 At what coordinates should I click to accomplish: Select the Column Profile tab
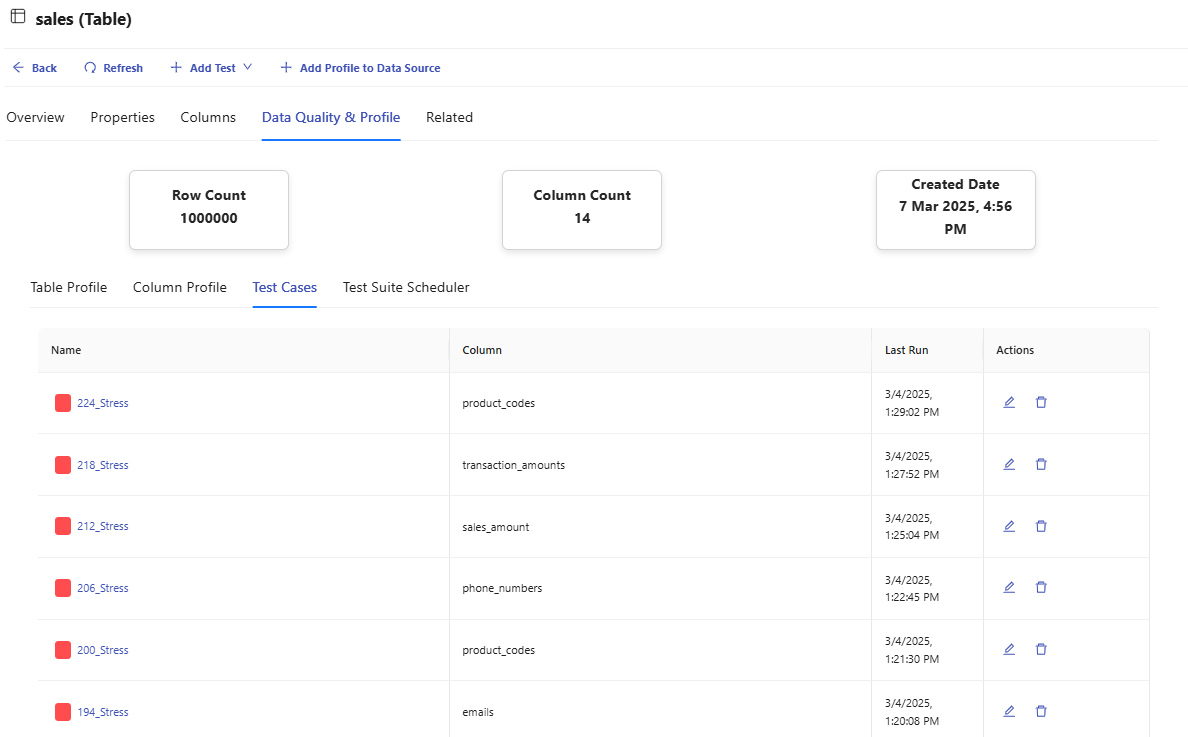(x=180, y=287)
